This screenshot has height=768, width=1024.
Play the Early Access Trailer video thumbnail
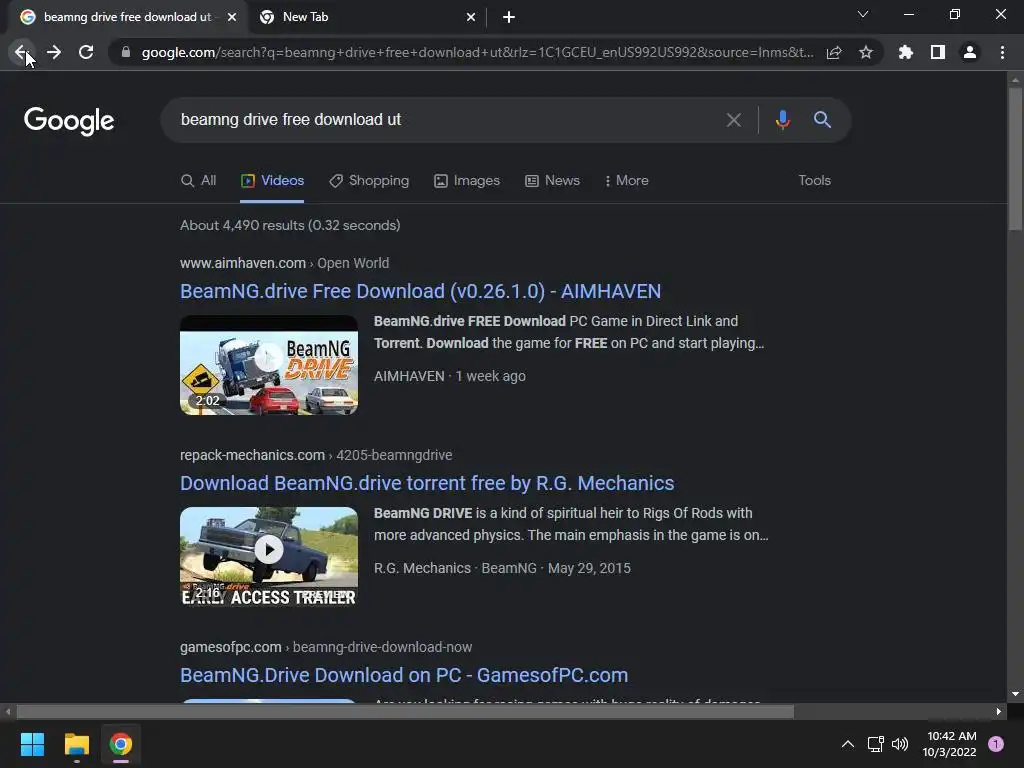pos(269,557)
